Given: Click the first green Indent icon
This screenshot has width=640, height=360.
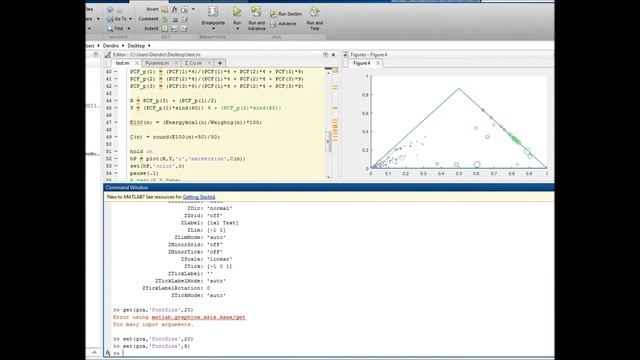Looking at the screenshot, I should click(164, 29).
